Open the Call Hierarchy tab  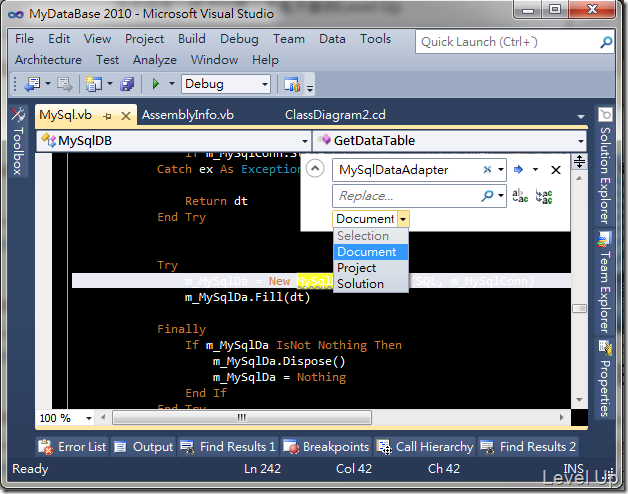coord(425,446)
